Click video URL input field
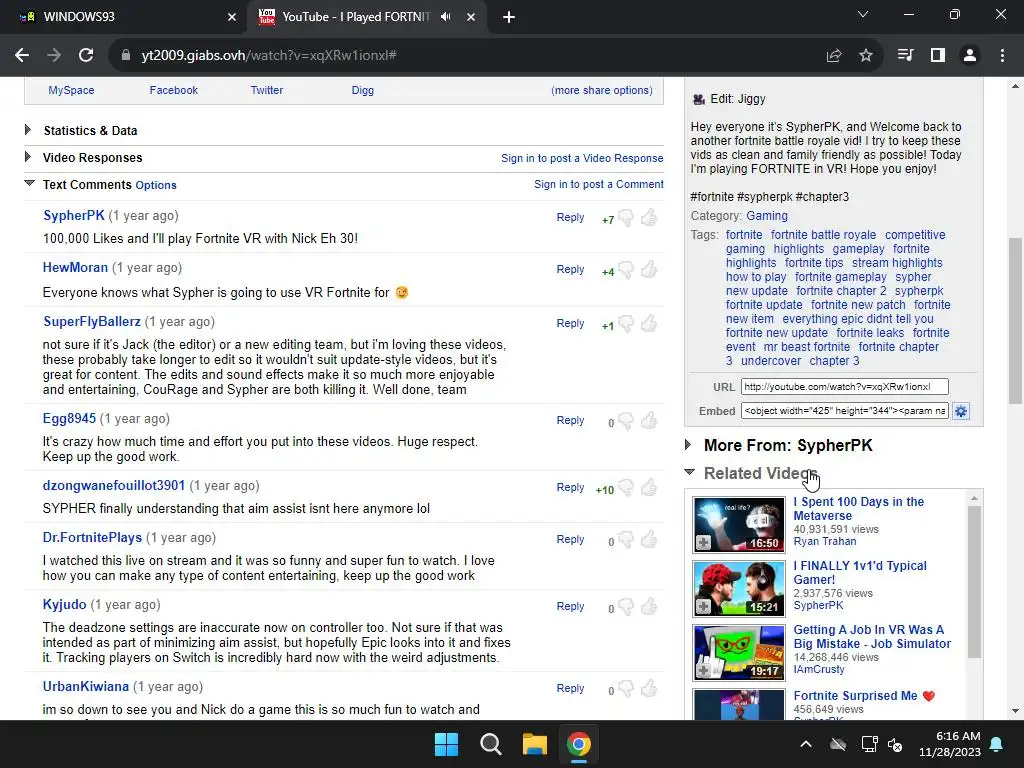Screen dimensions: 1024x768 (x=844, y=387)
